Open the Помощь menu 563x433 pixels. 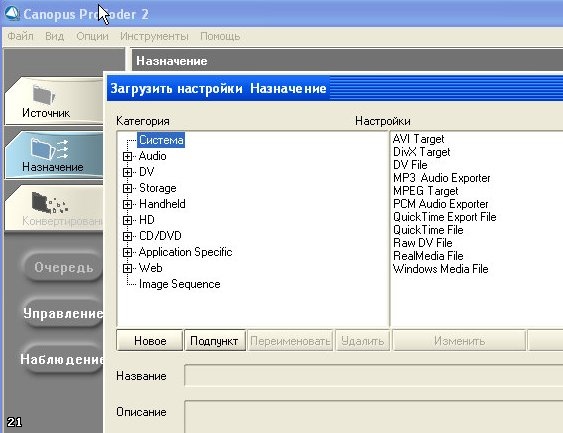[x=220, y=36]
